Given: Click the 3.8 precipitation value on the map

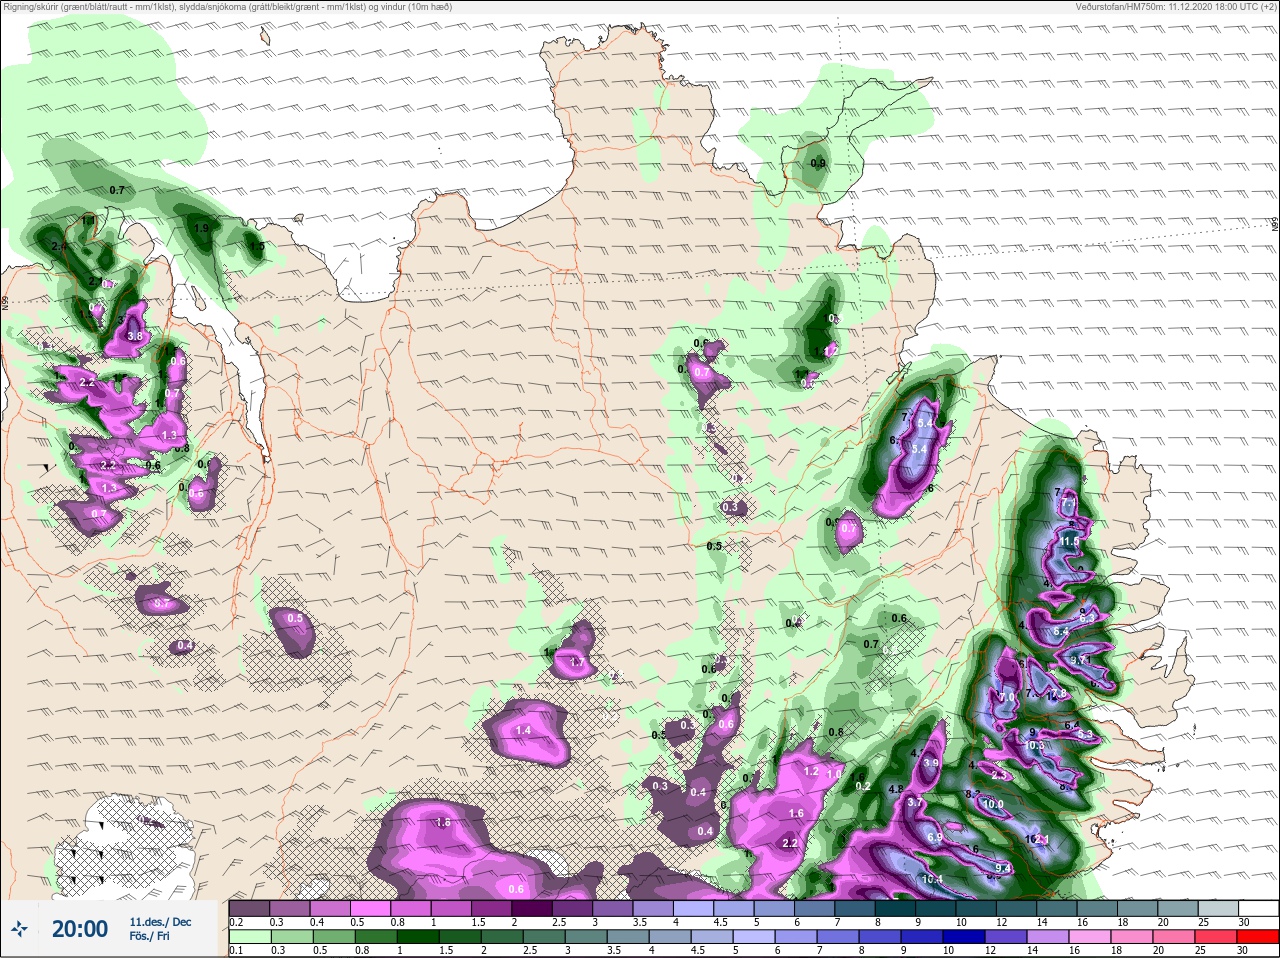Looking at the screenshot, I should pos(136,337).
